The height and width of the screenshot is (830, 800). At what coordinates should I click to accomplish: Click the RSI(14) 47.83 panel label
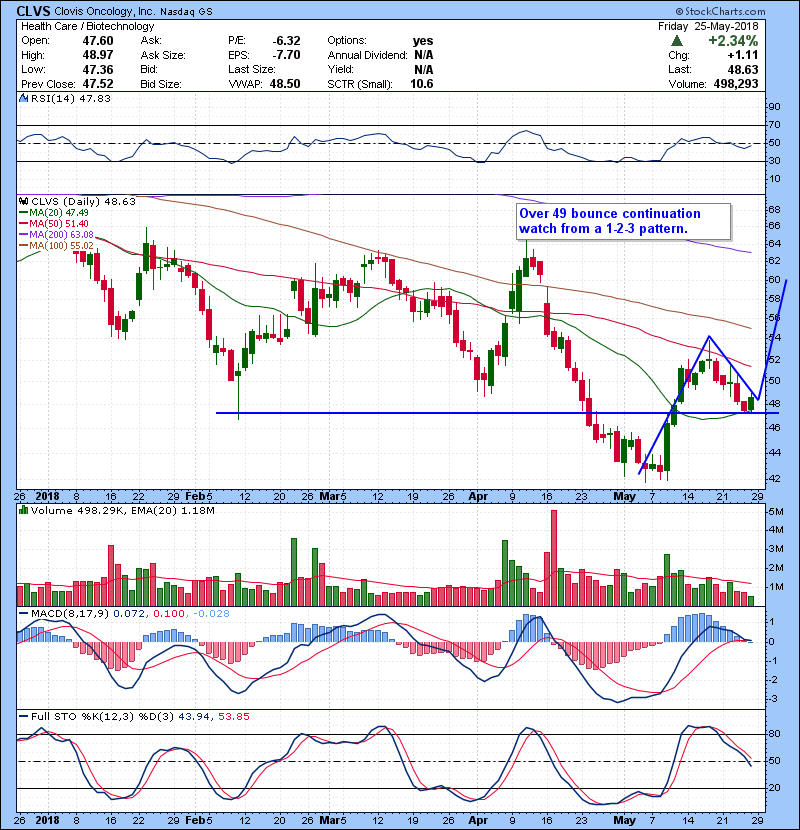click(x=71, y=98)
